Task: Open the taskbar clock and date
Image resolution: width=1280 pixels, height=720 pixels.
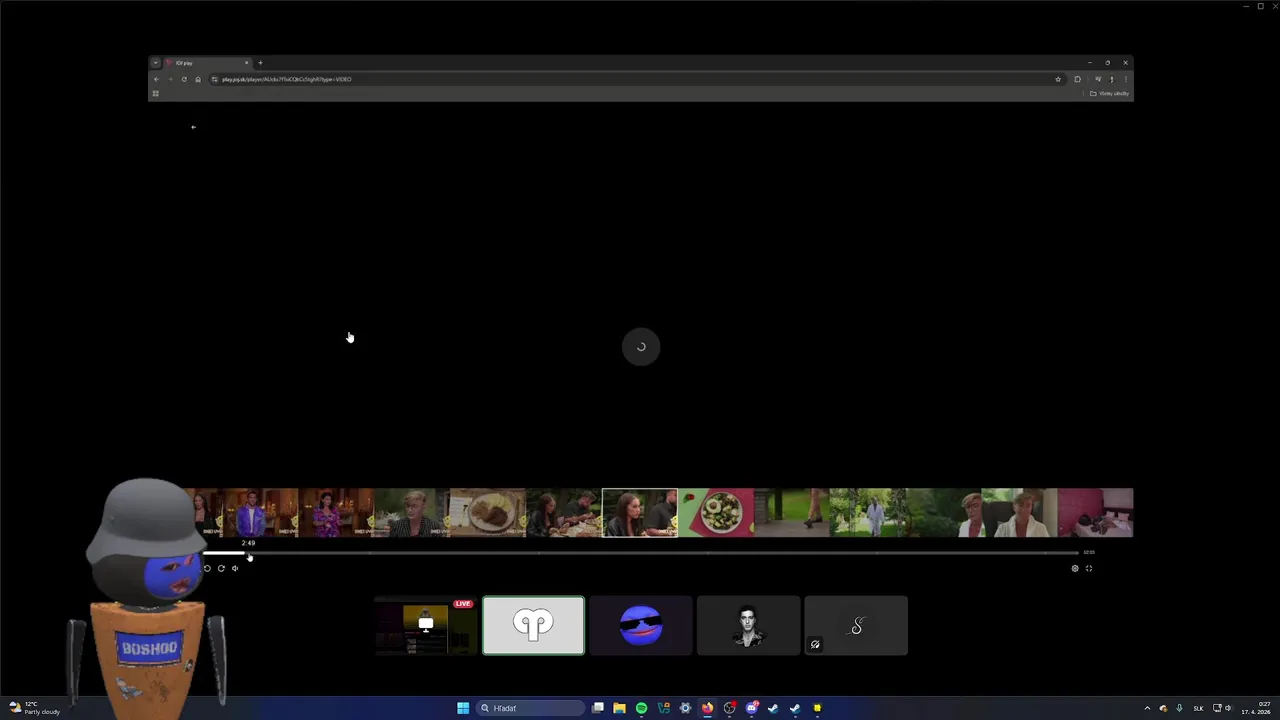Action: 1257,708
